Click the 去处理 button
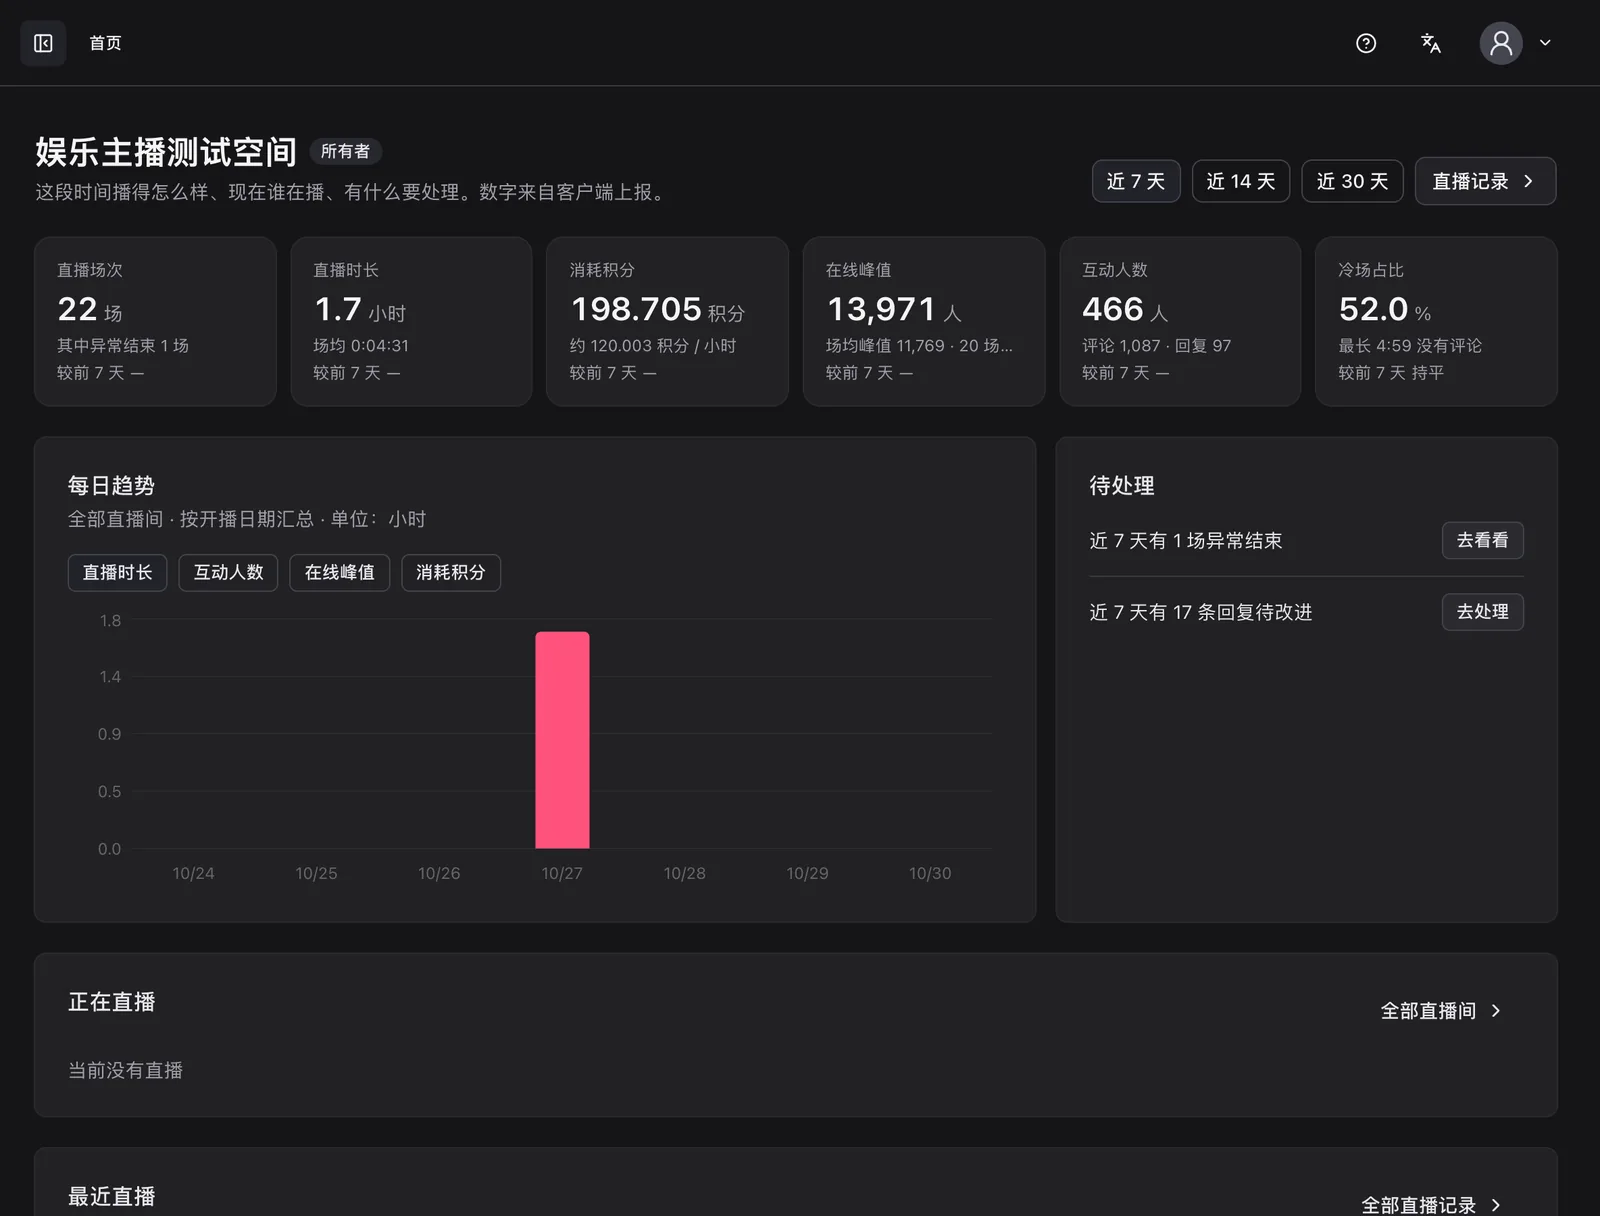This screenshot has width=1600, height=1216. [1482, 612]
